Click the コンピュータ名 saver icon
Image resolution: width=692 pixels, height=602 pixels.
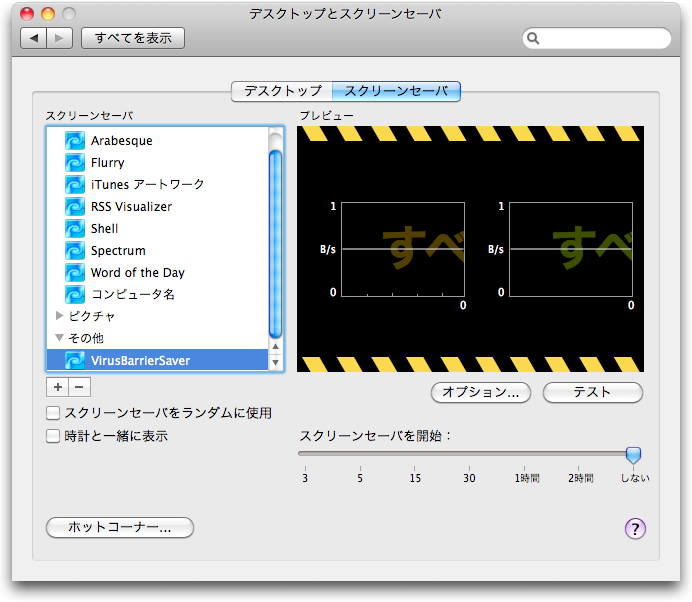pyautogui.click(x=75, y=294)
